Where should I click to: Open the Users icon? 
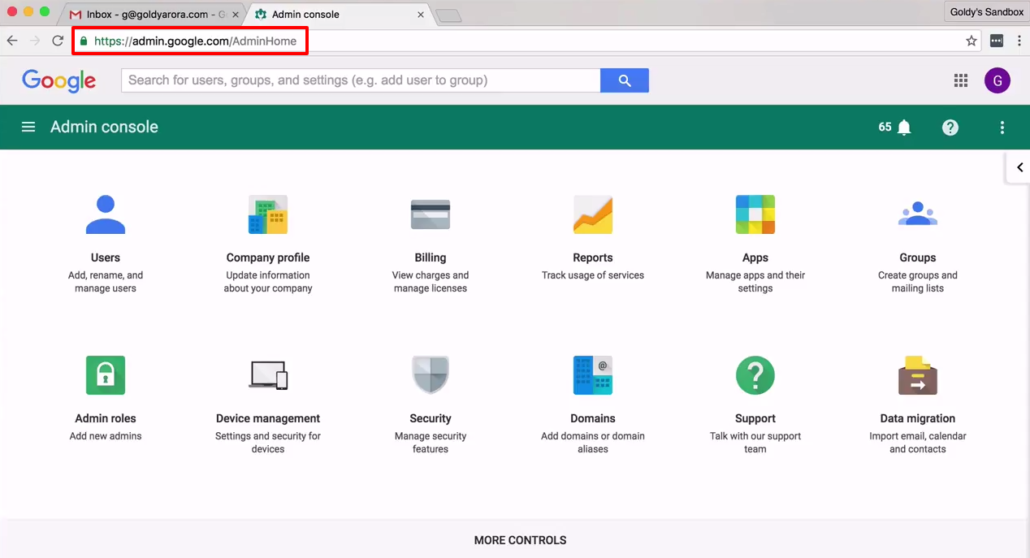[105, 214]
